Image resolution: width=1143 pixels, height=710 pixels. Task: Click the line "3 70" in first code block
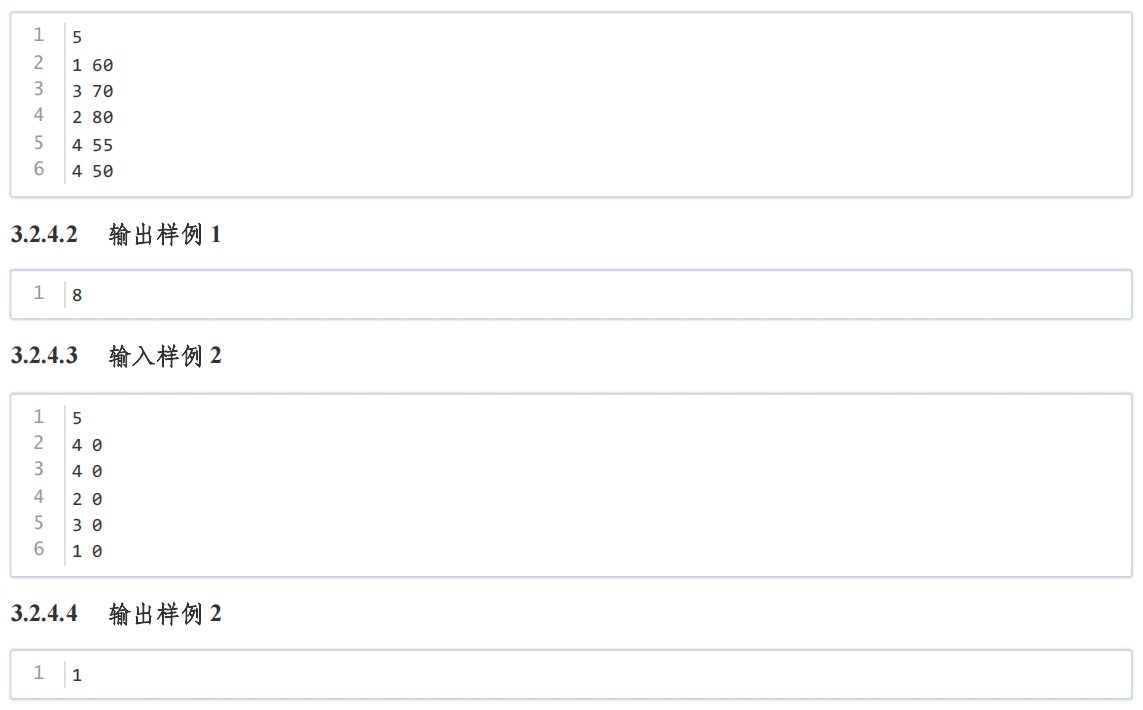pos(93,91)
